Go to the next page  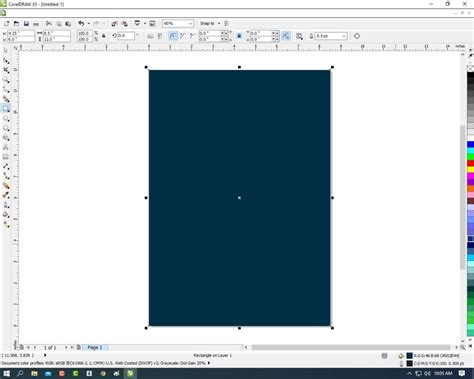pyautogui.click(x=66, y=347)
